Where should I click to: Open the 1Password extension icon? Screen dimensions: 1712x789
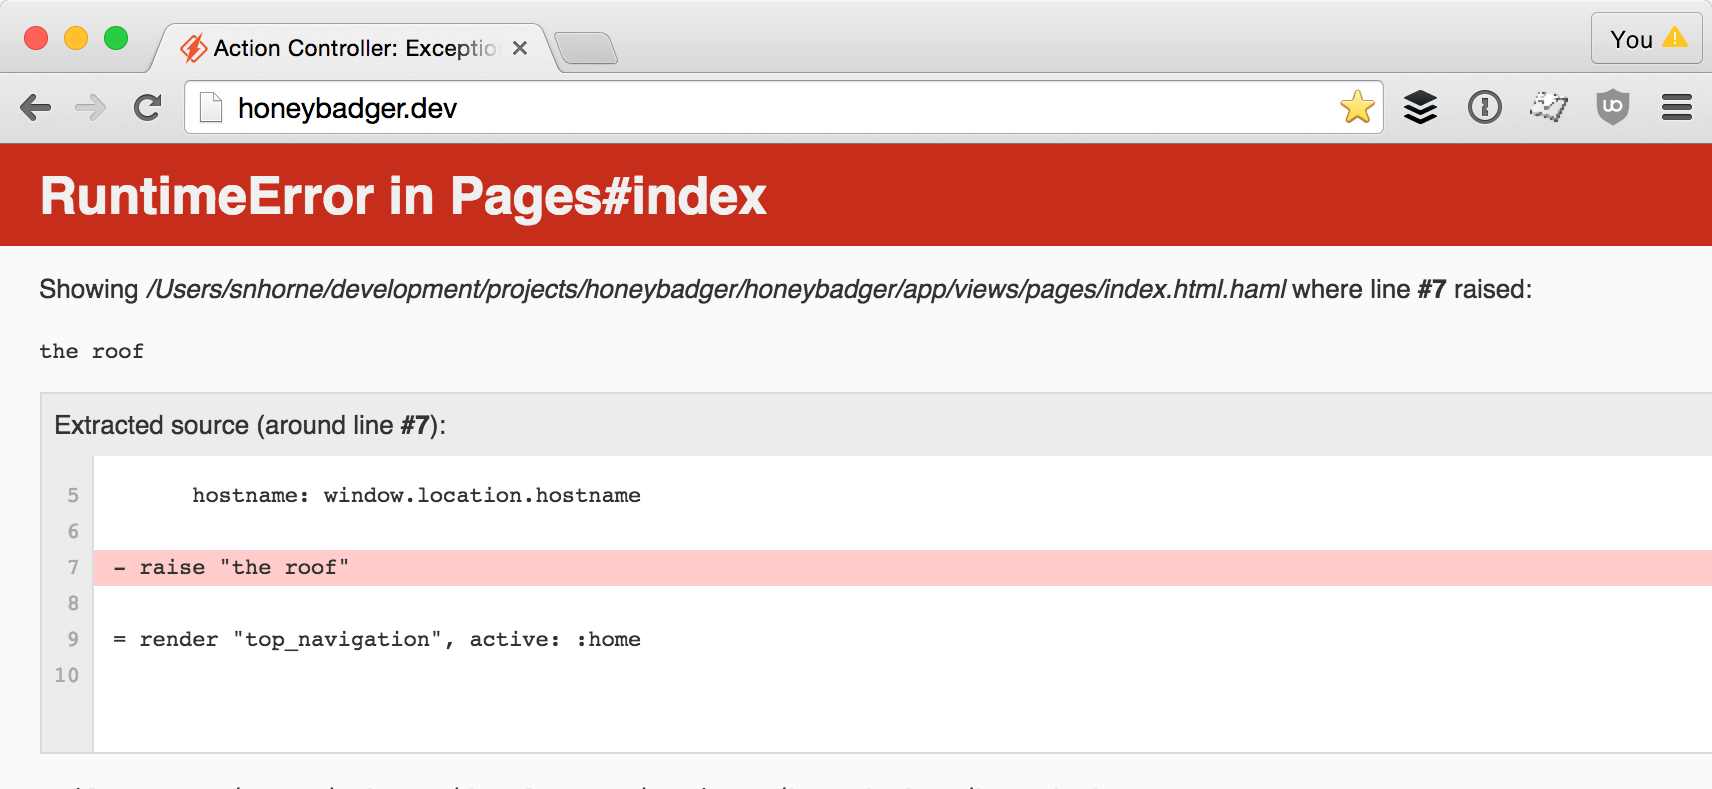click(1484, 107)
